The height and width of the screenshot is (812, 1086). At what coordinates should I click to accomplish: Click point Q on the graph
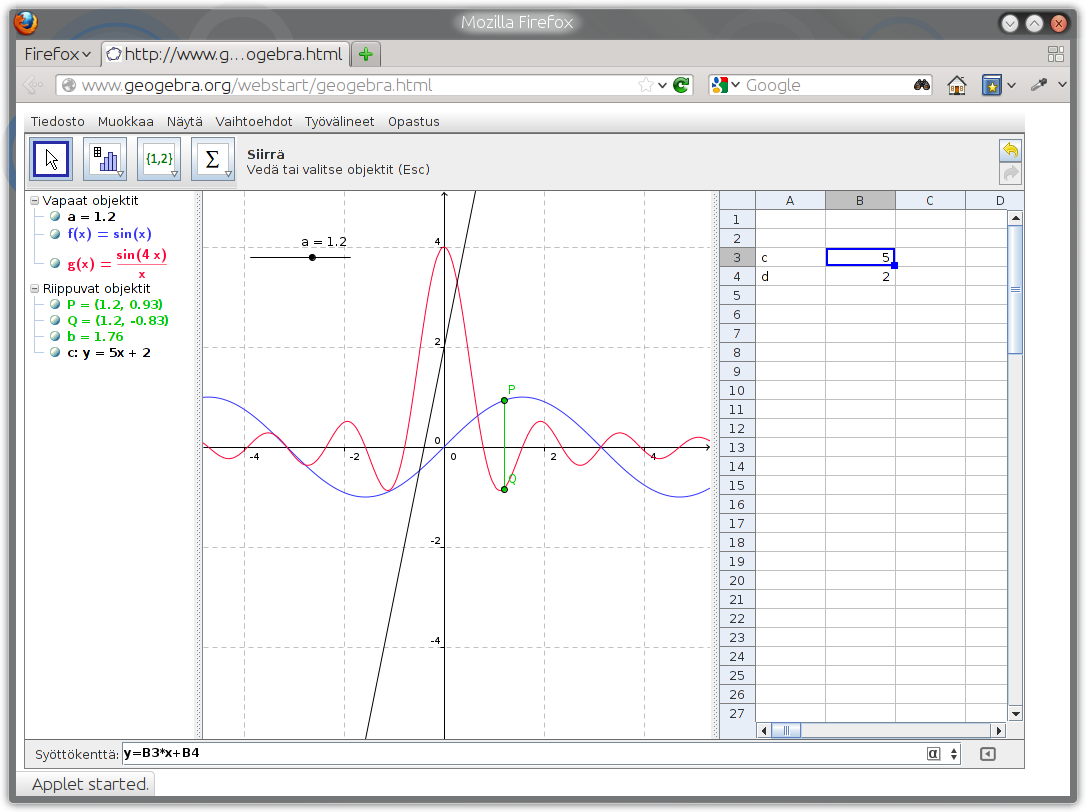504,489
